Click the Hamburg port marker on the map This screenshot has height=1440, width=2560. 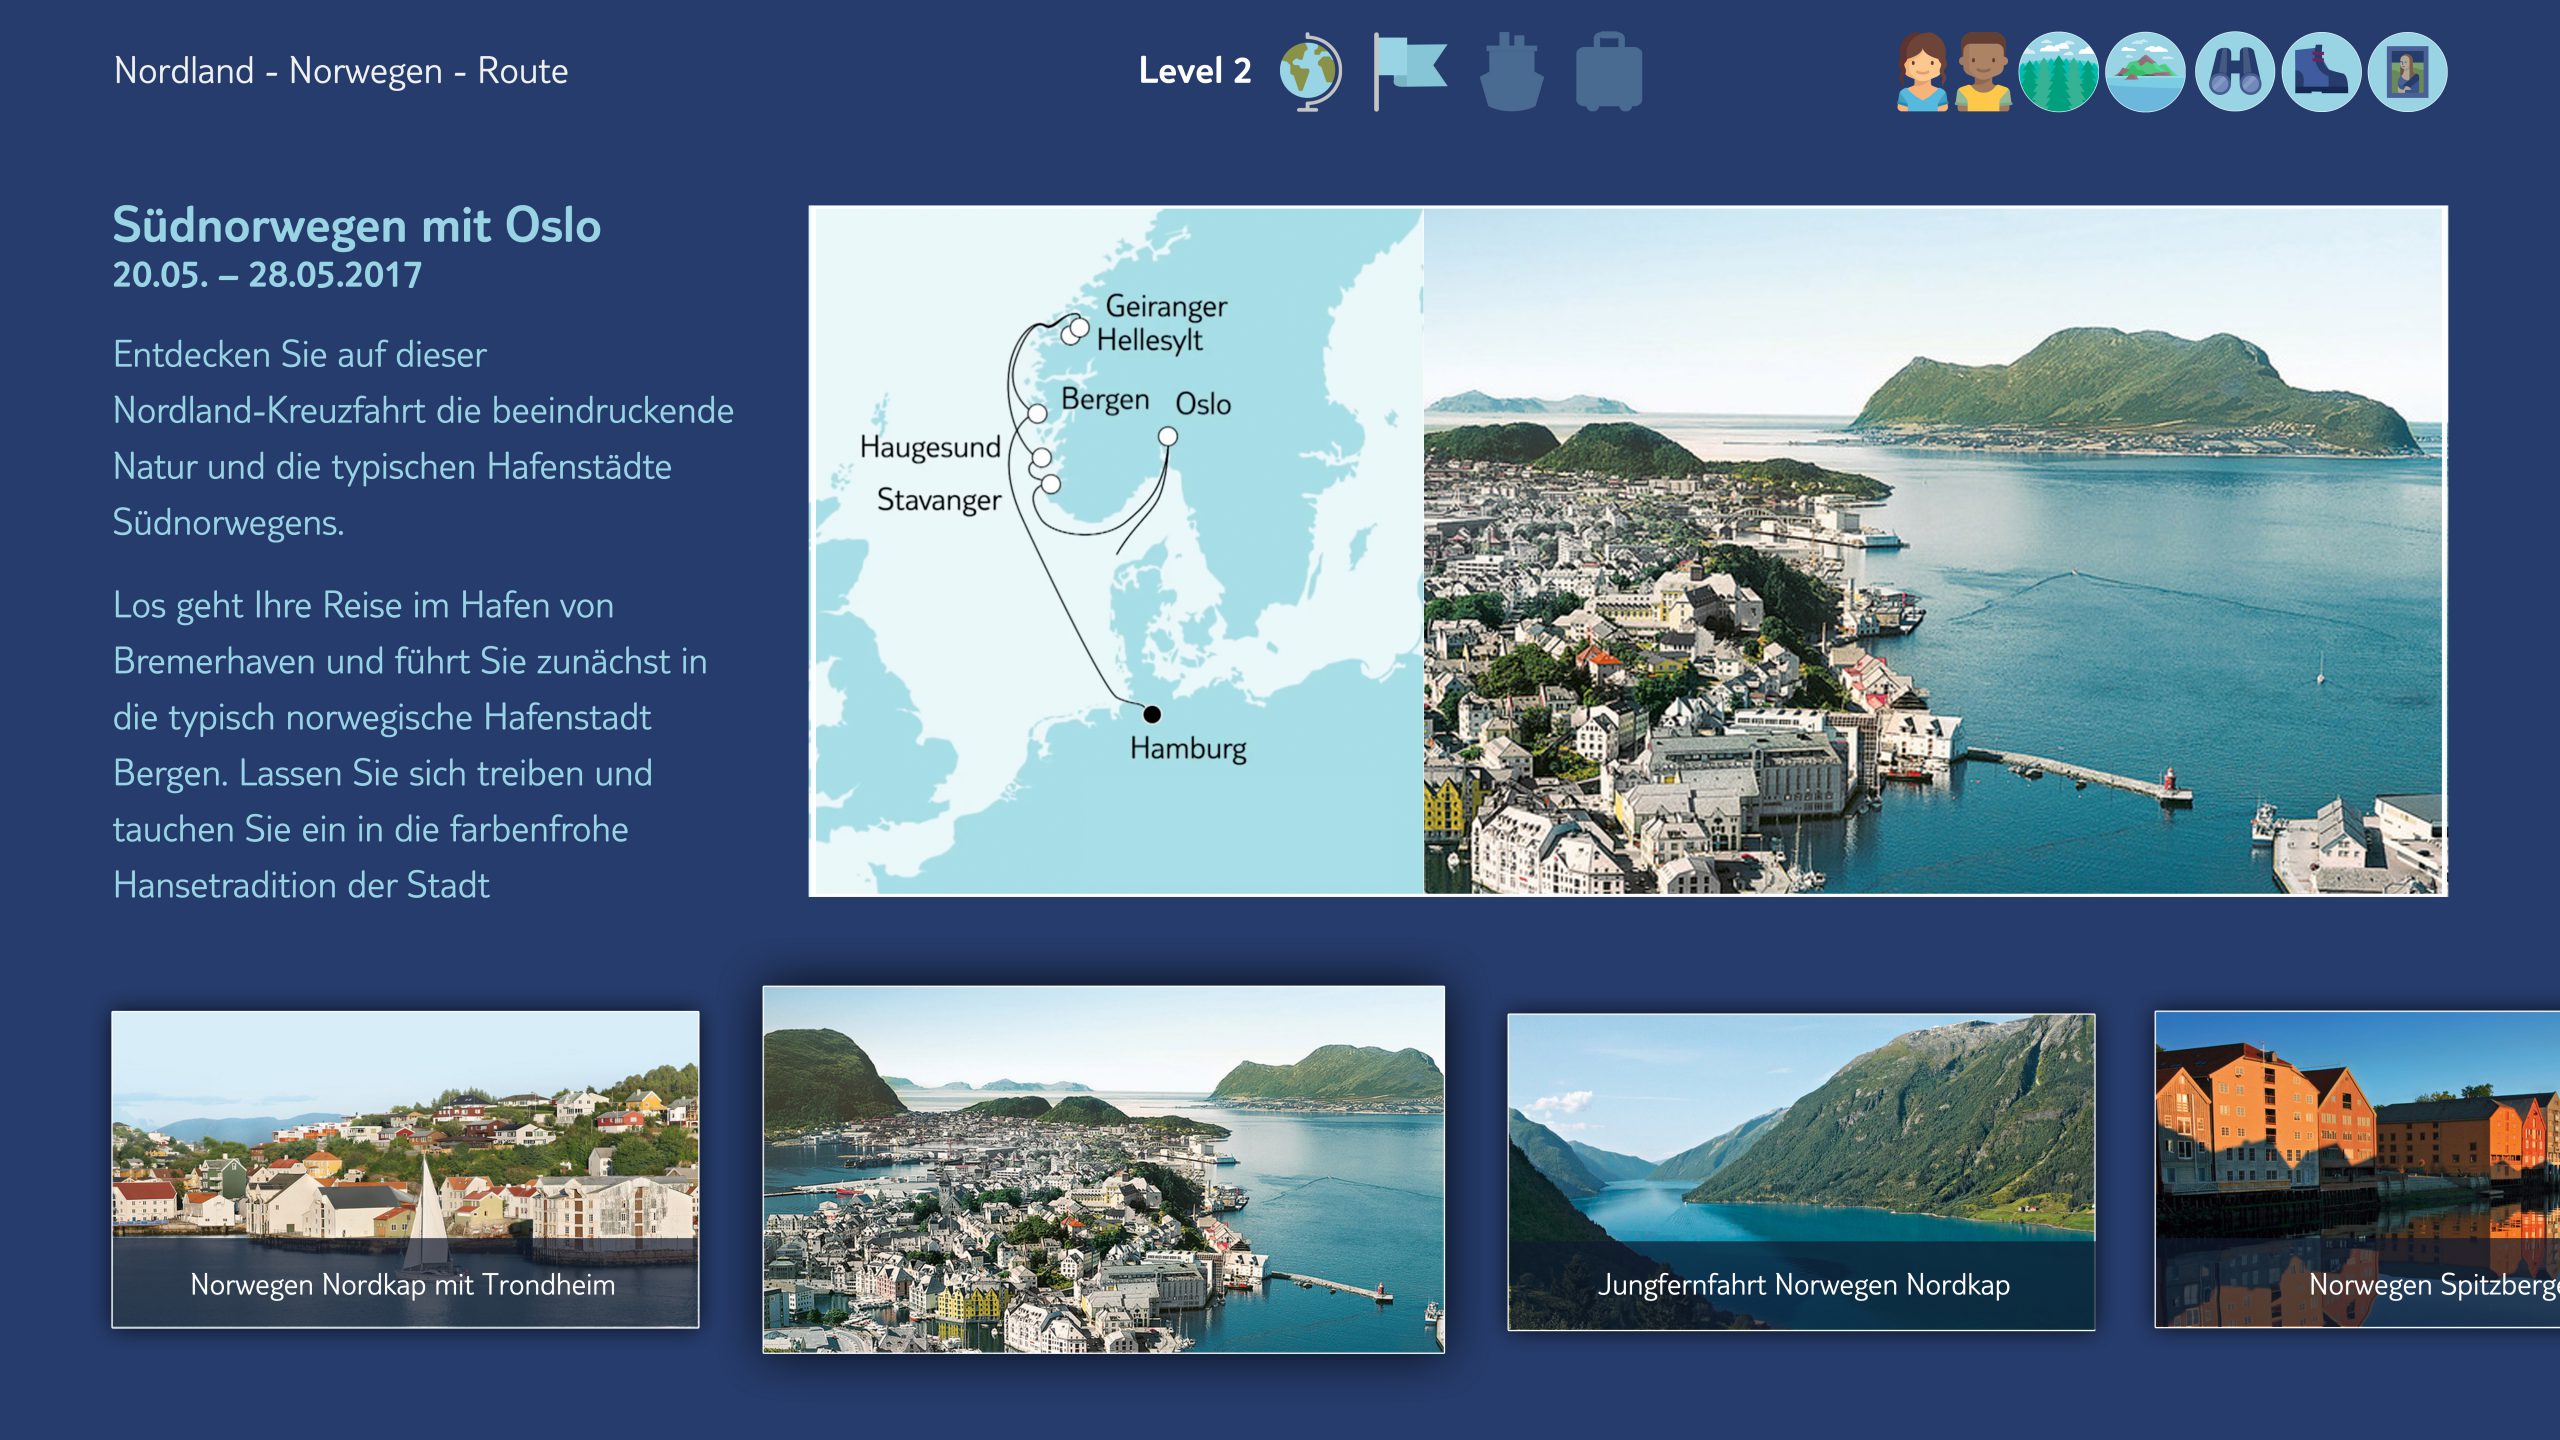coord(1152,714)
